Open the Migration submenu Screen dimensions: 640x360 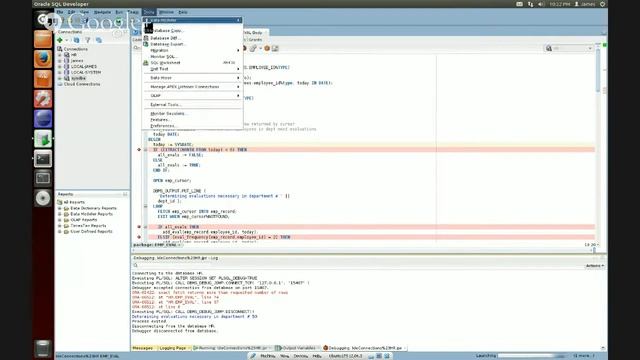click(192, 50)
